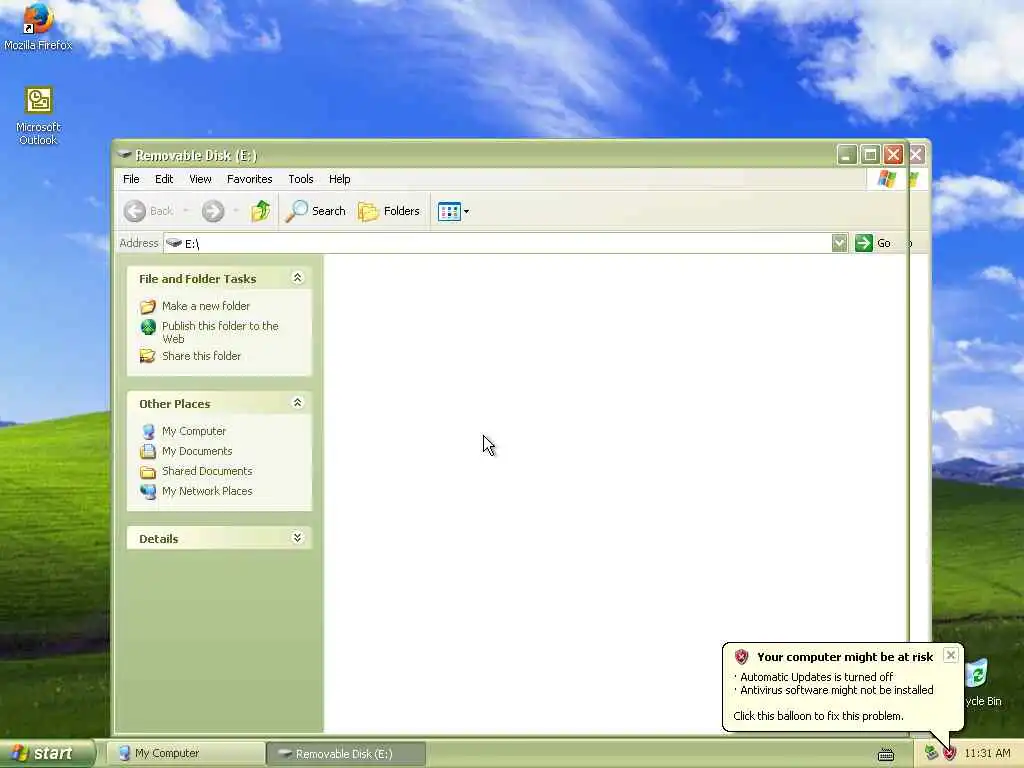Open the Microsoft Outlook desktop icon
Image resolution: width=1024 pixels, height=768 pixels.
click(x=38, y=115)
